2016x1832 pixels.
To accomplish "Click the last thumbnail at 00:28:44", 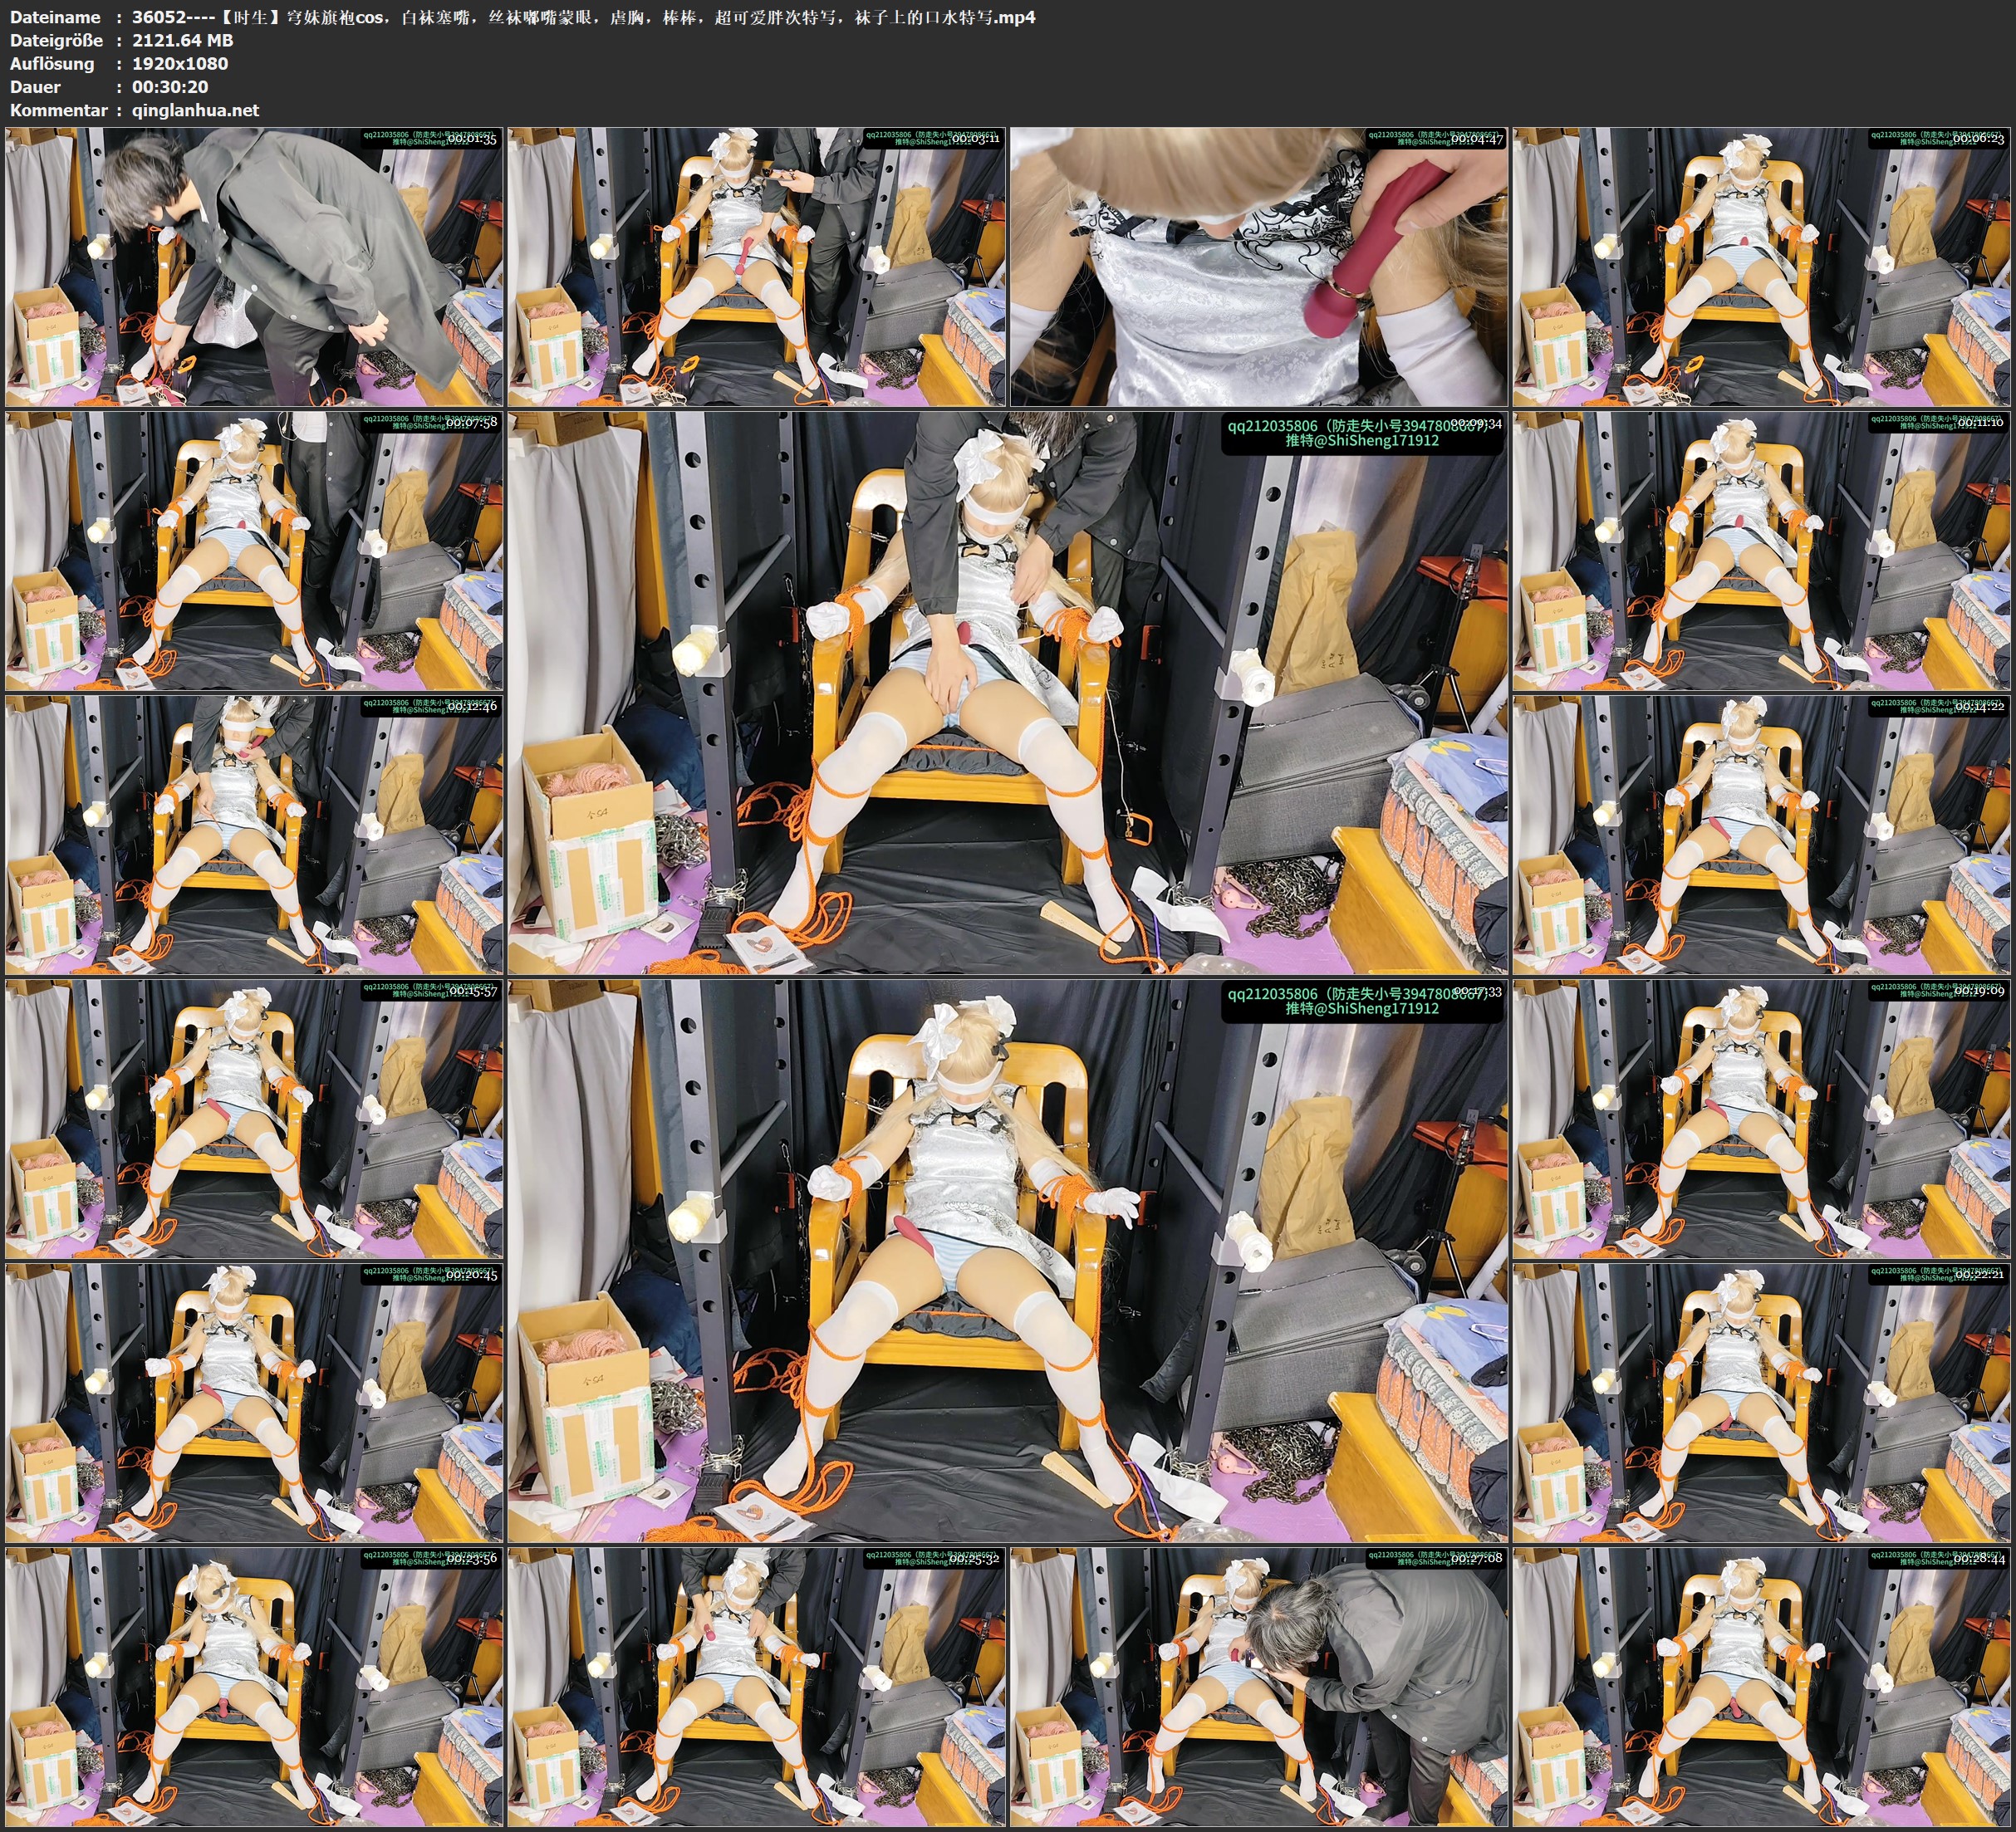I will coord(1762,1686).
